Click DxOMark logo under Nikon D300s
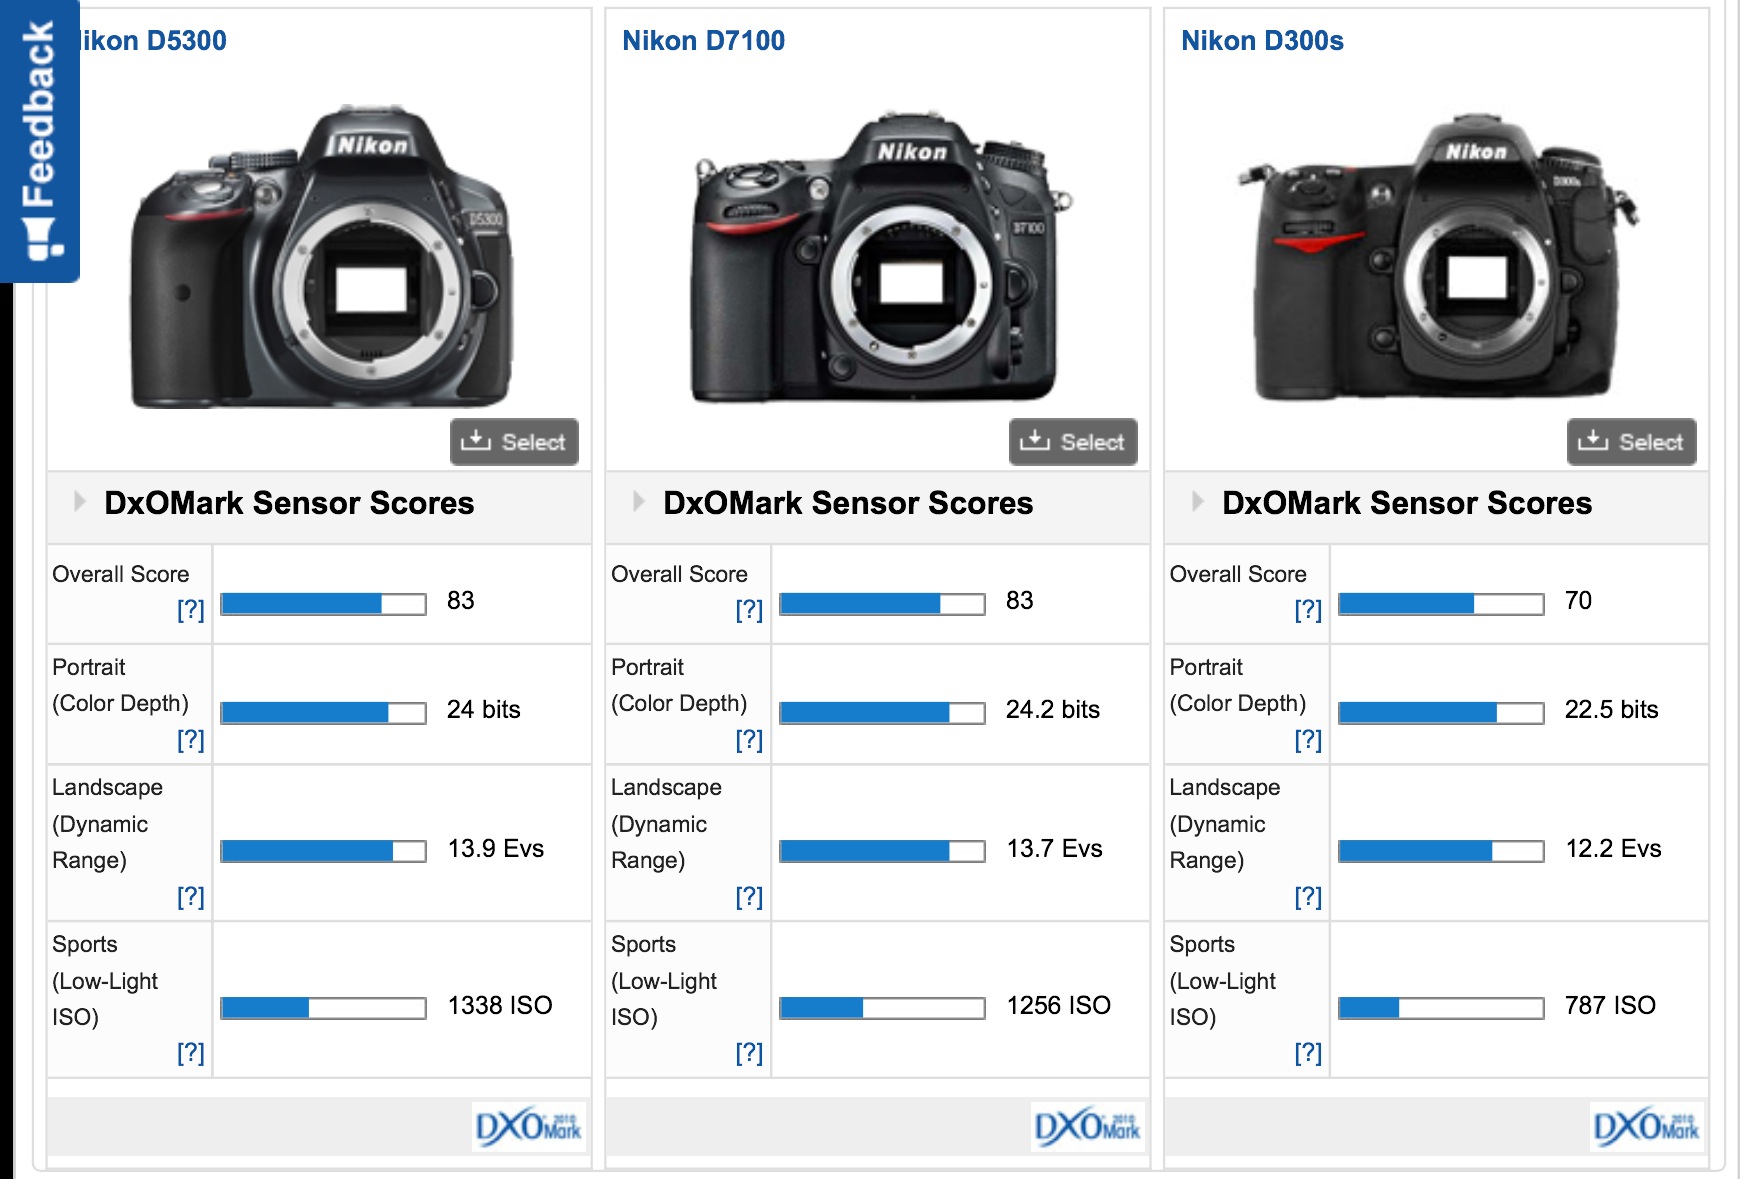Viewport: 1746px width, 1179px height. [x=1646, y=1127]
